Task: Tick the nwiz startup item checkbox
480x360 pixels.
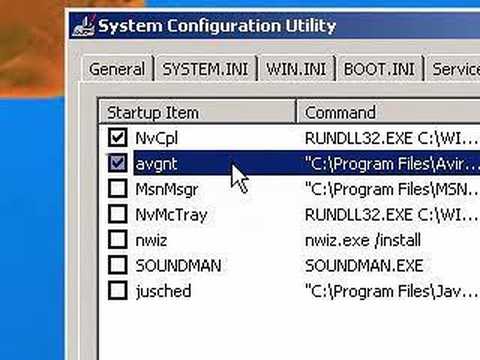Action: (117, 240)
